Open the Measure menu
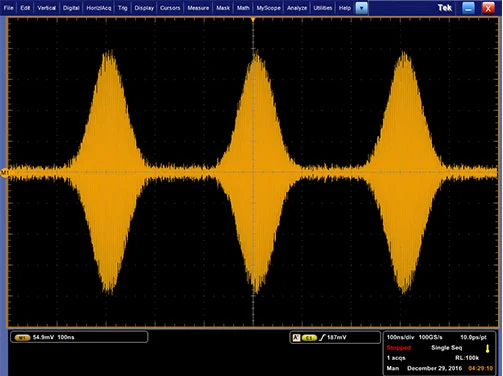Viewport: 503px width, 376px height. [x=198, y=8]
